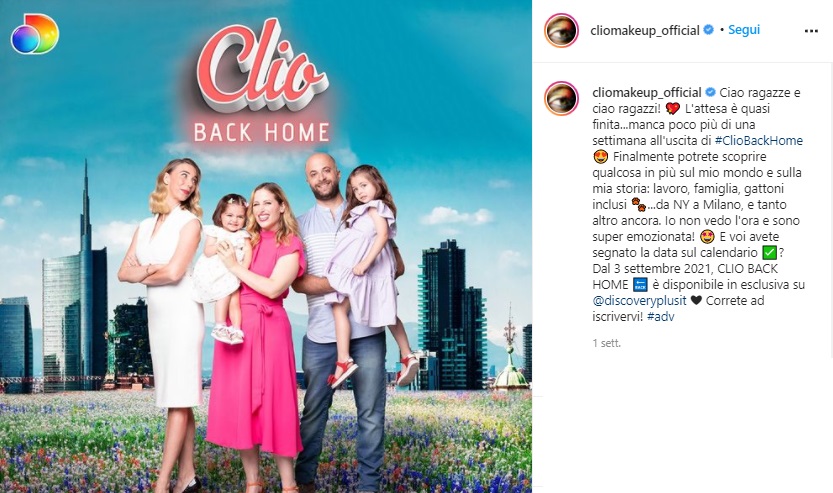Viewport: 833px width, 493px height.
Task: Click the black heart emoji before Correte
Action: pyautogui.click(x=696, y=301)
